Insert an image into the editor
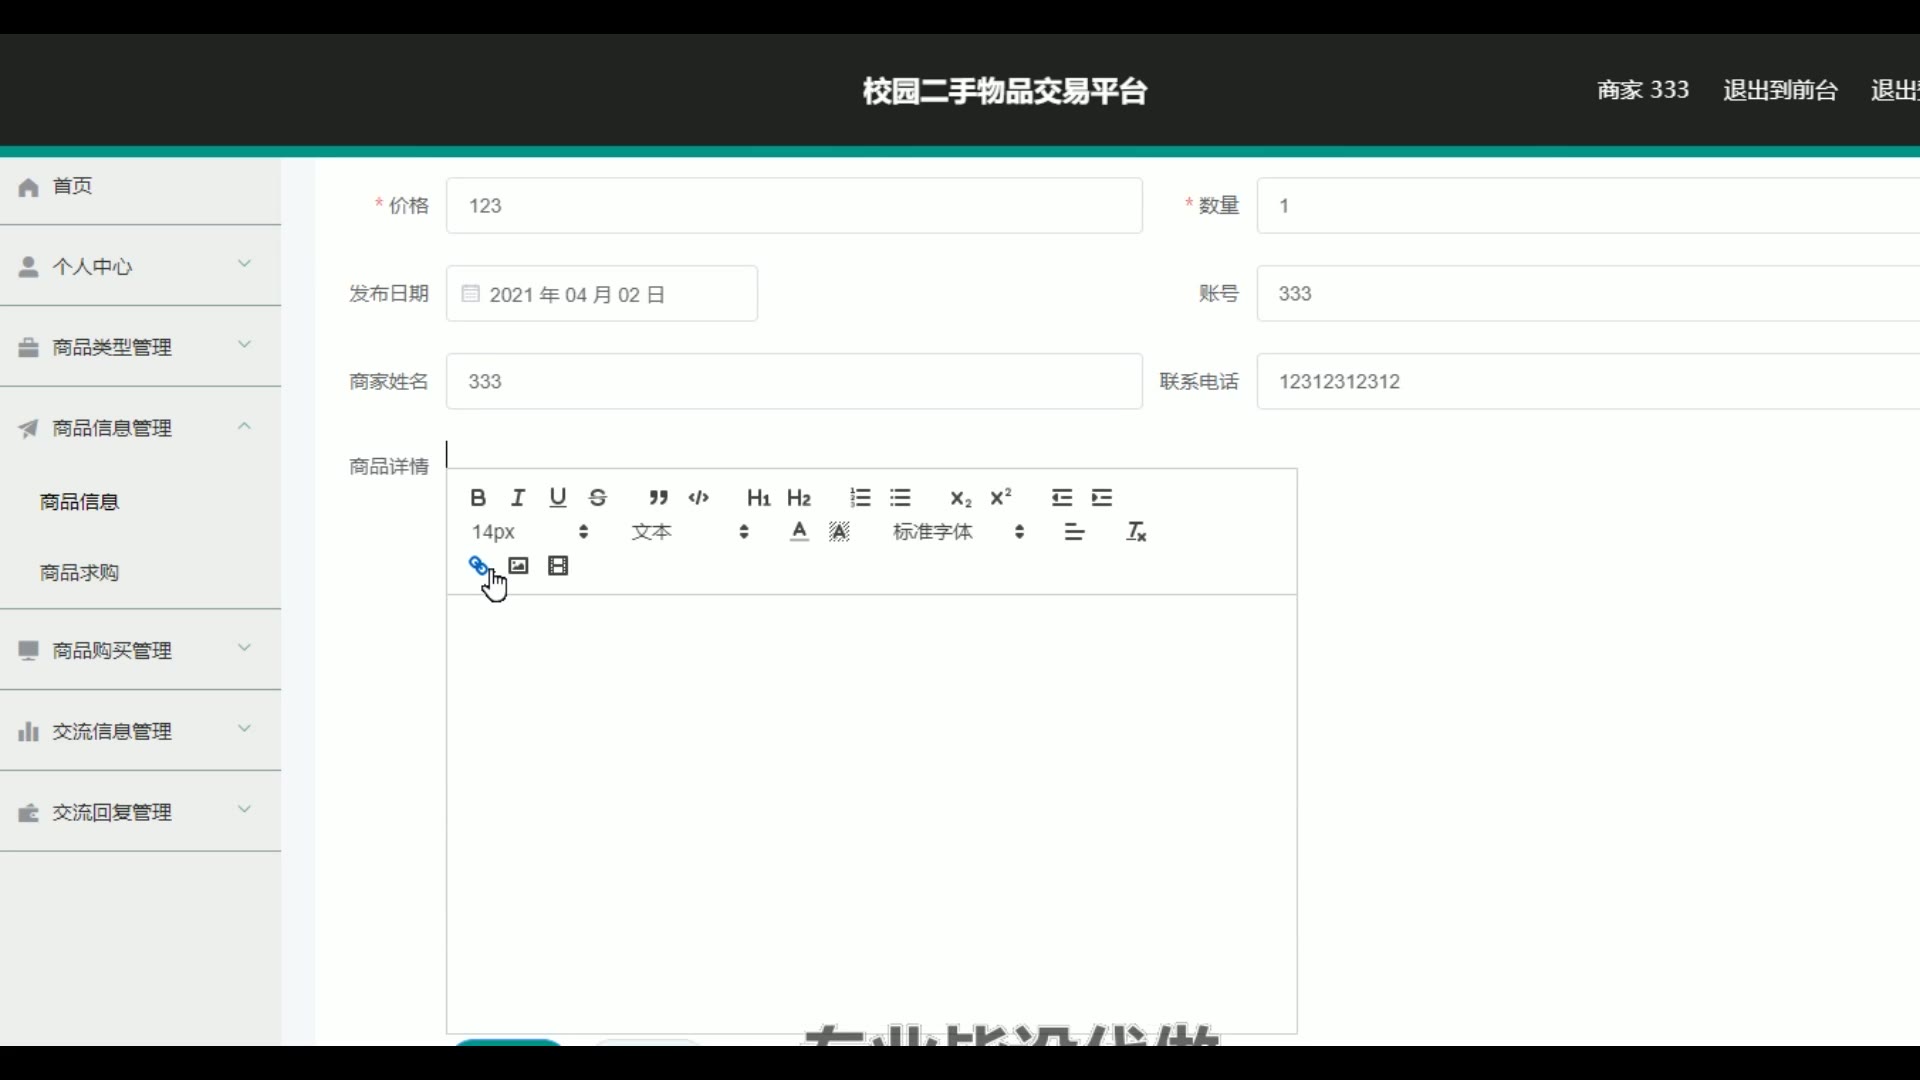The width and height of the screenshot is (1920, 1080). click(518, 566)
